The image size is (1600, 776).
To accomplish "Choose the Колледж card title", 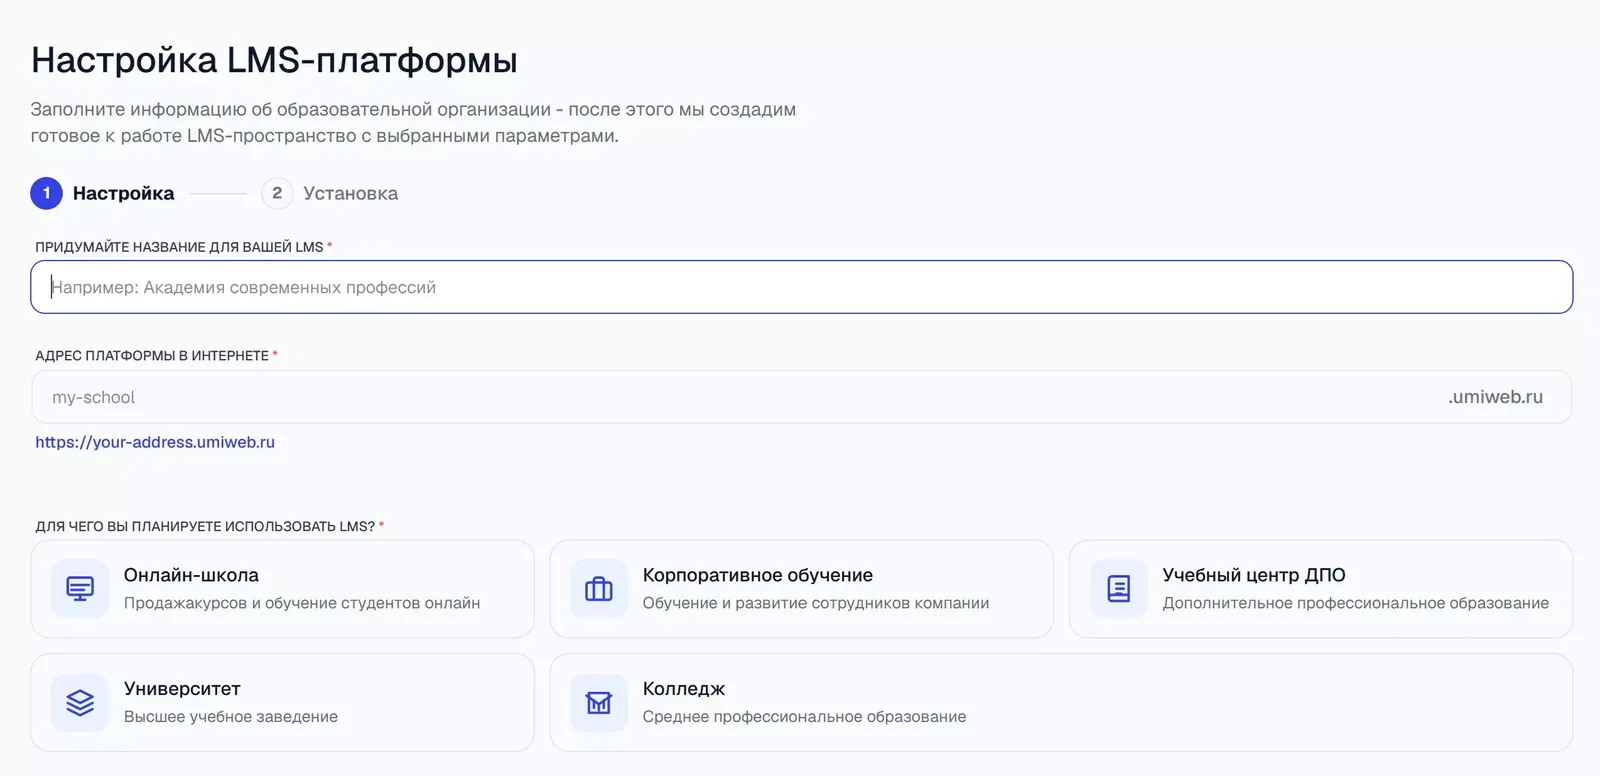I will tap(684, 689).
